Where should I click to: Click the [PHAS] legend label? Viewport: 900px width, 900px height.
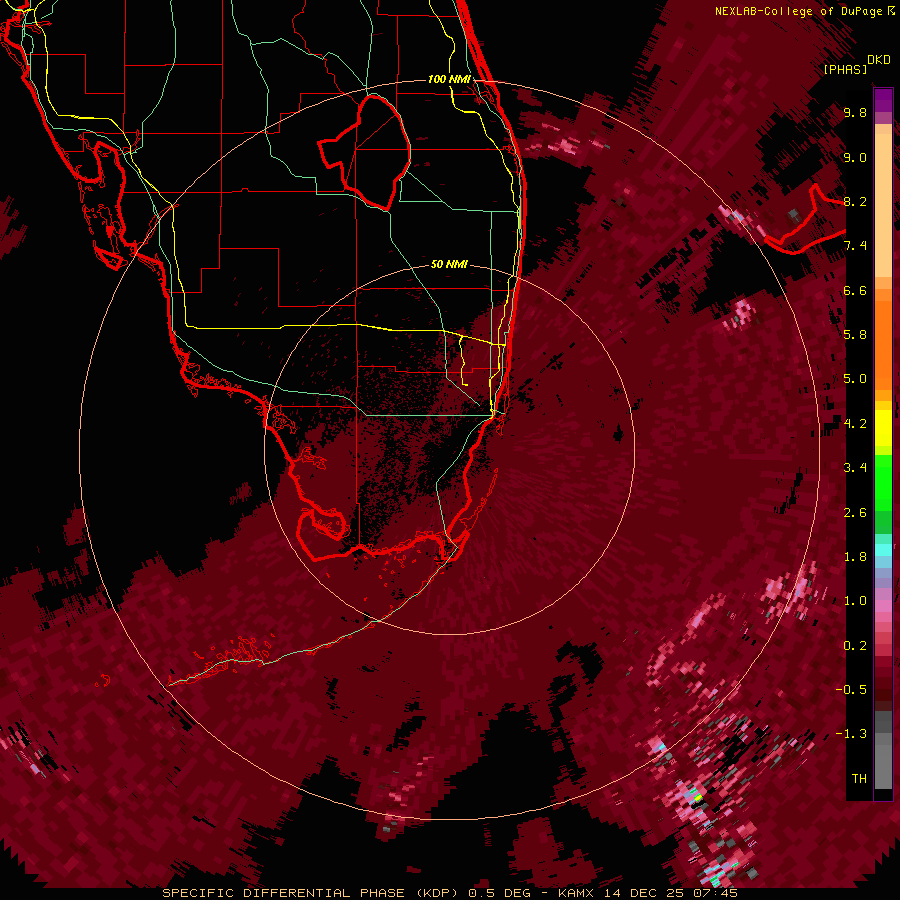845,69
